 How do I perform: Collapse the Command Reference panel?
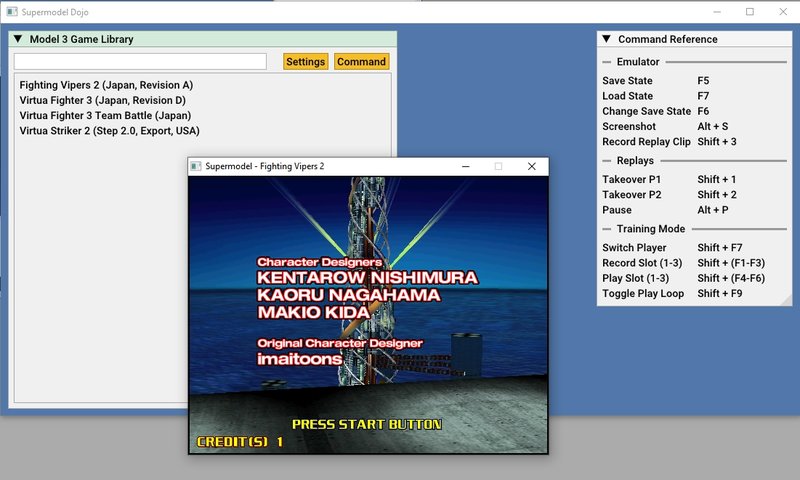click(x=606, y=39)
